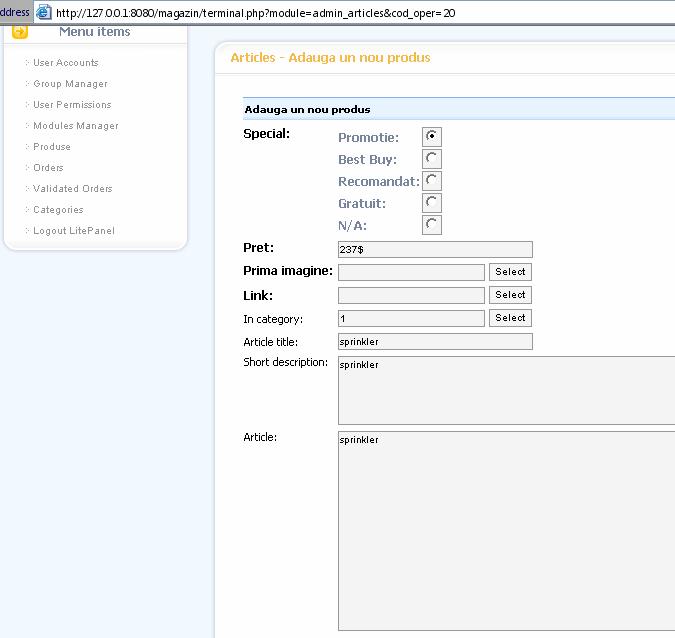Select the Best Buy radio option

[x=432, y=159]
